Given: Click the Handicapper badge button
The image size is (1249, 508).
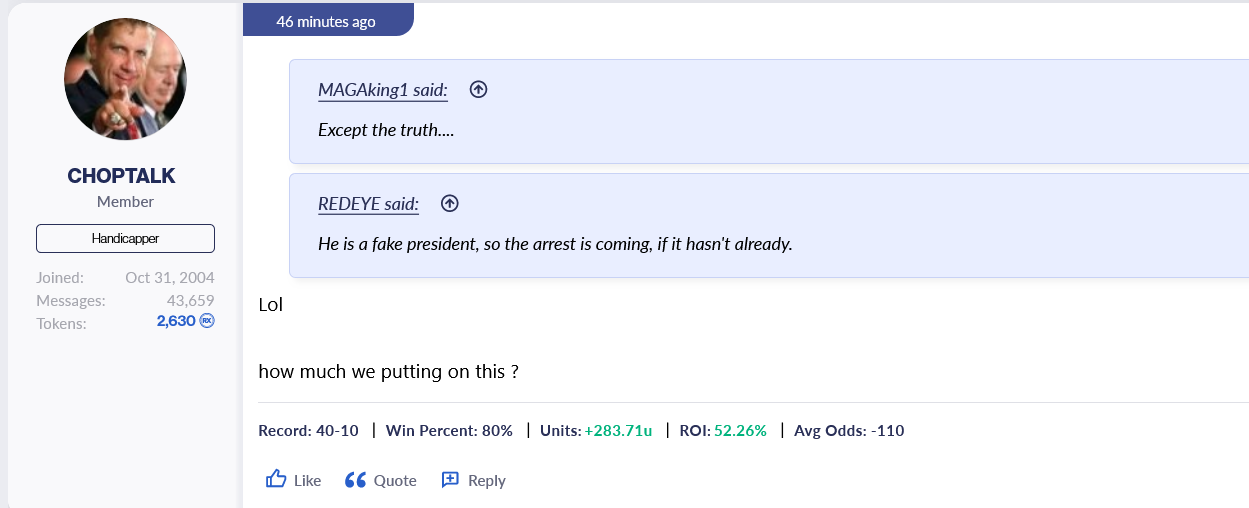Looking at the screenshot, I should (125, 239).
